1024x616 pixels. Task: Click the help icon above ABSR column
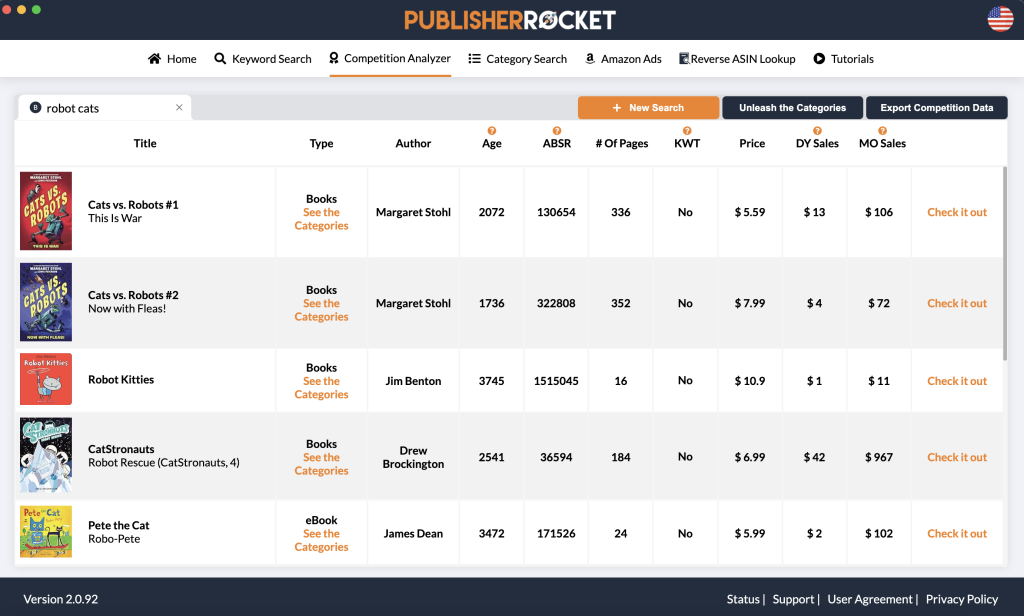pyautogui.click(x=557, y=131)
